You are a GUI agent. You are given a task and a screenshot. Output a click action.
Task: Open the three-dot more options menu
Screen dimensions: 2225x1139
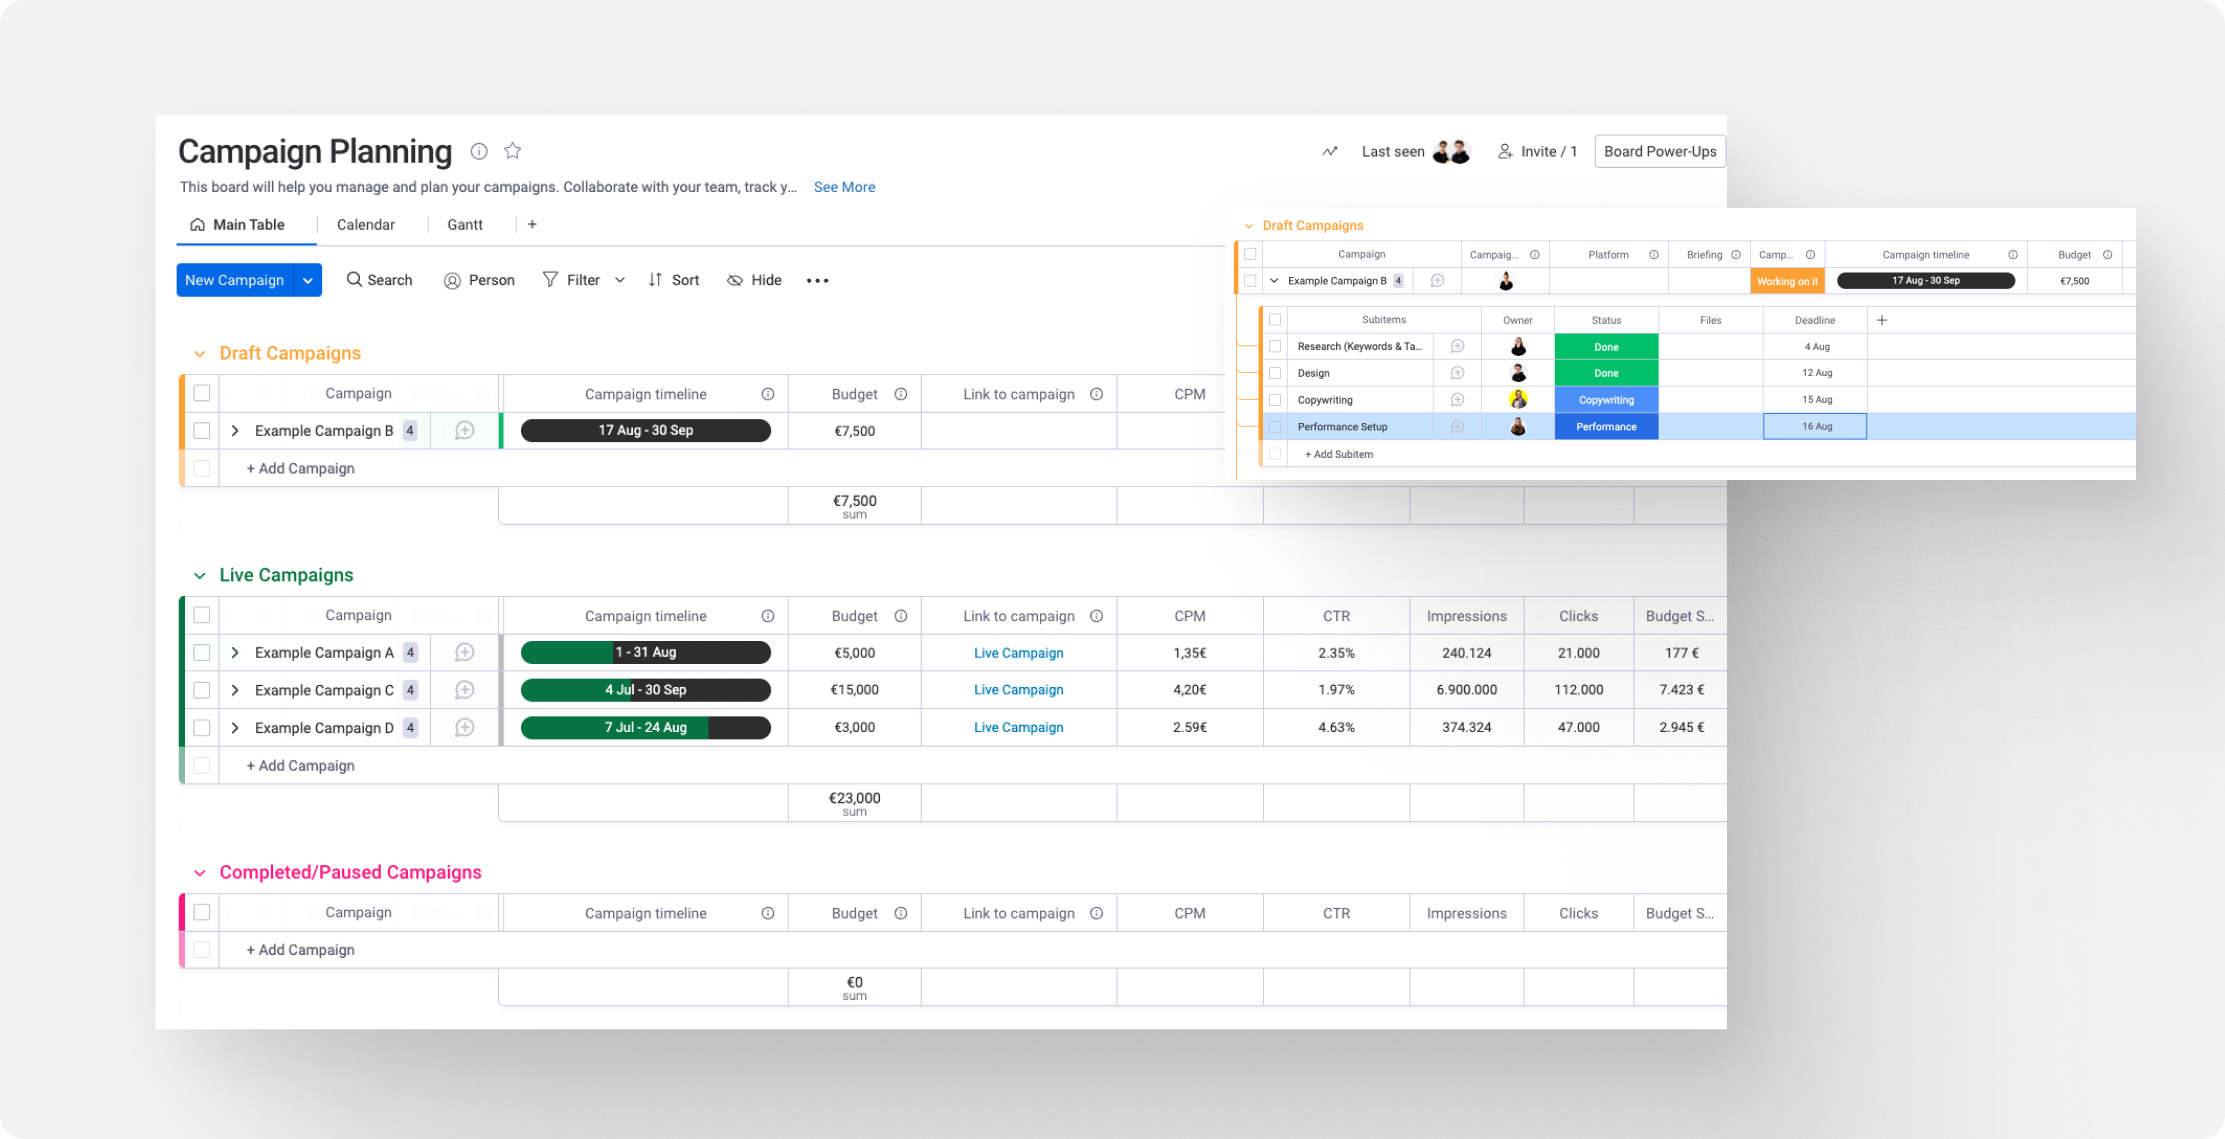click(817, 281)
